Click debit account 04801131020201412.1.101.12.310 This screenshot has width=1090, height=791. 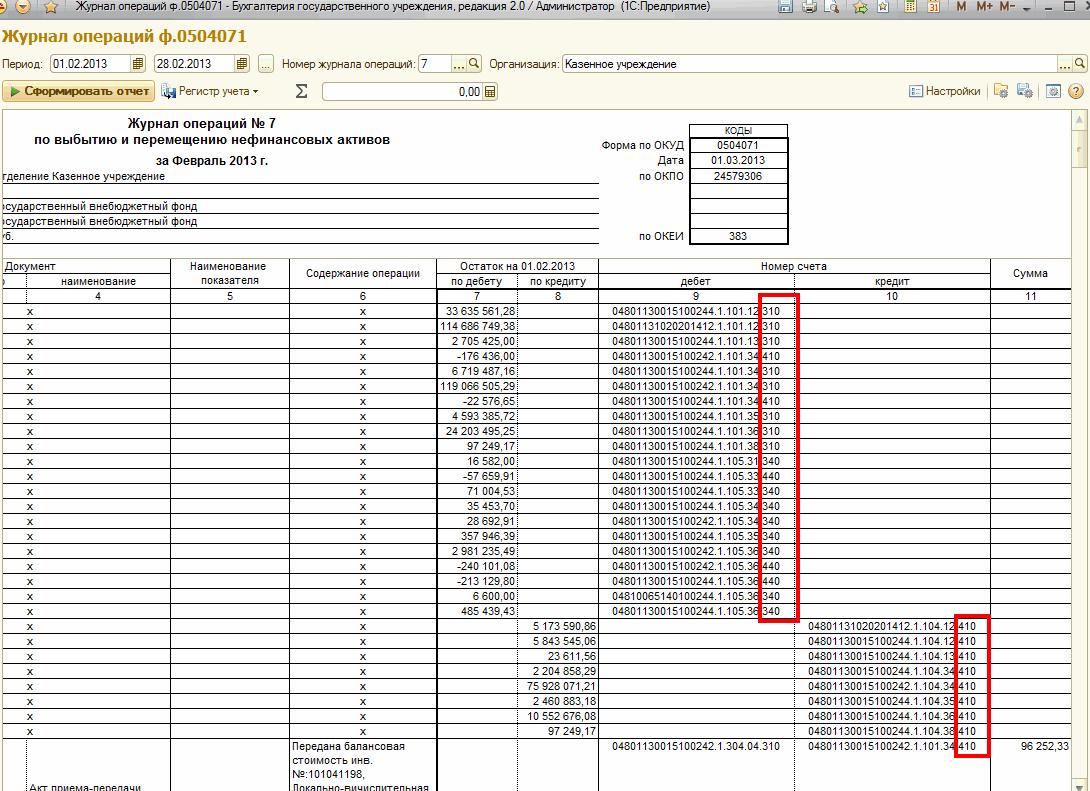pos(696,327)
